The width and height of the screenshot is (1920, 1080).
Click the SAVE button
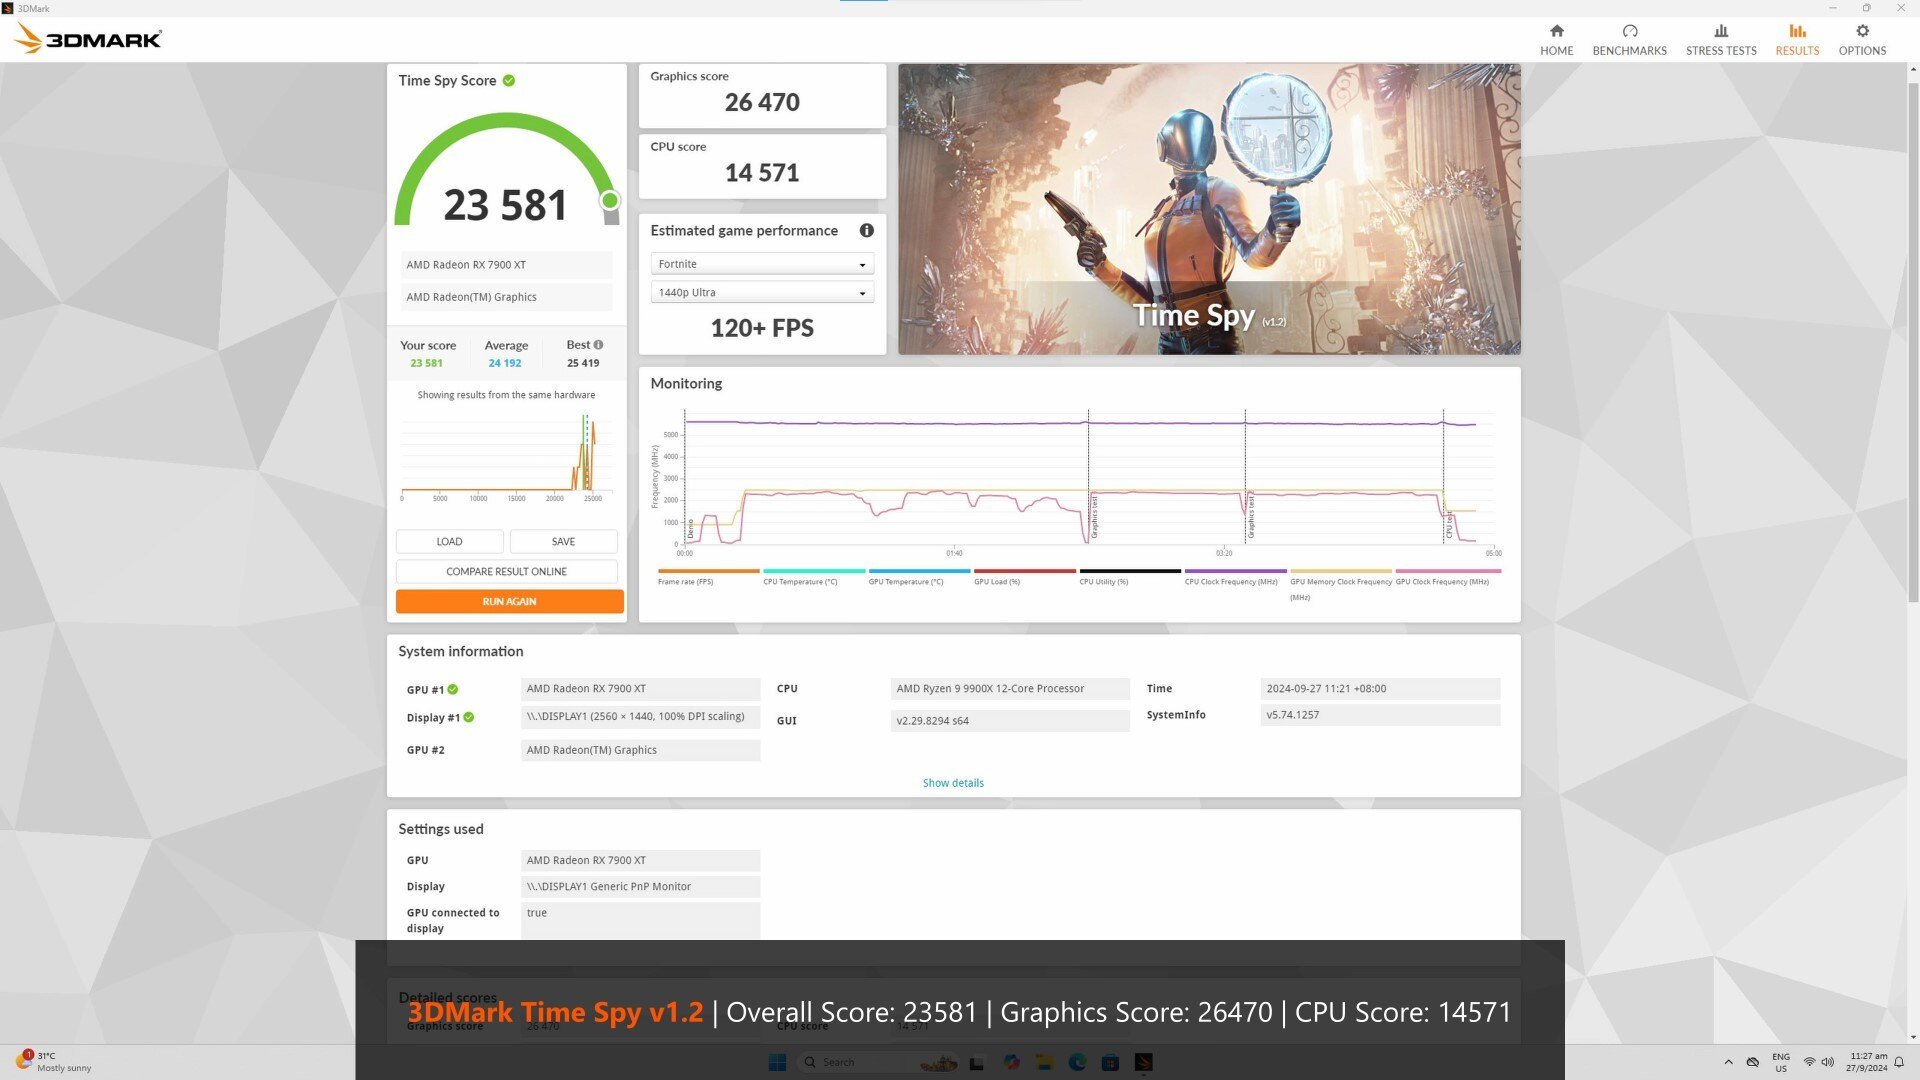(x=563, y=542)
